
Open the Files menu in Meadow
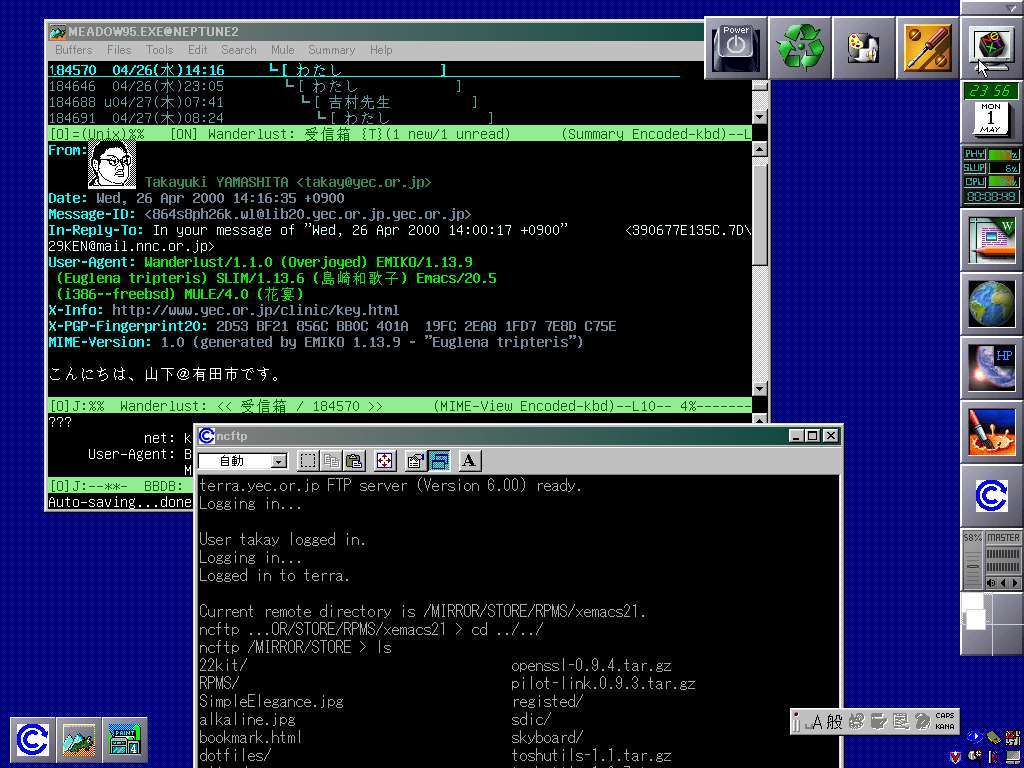119,50
